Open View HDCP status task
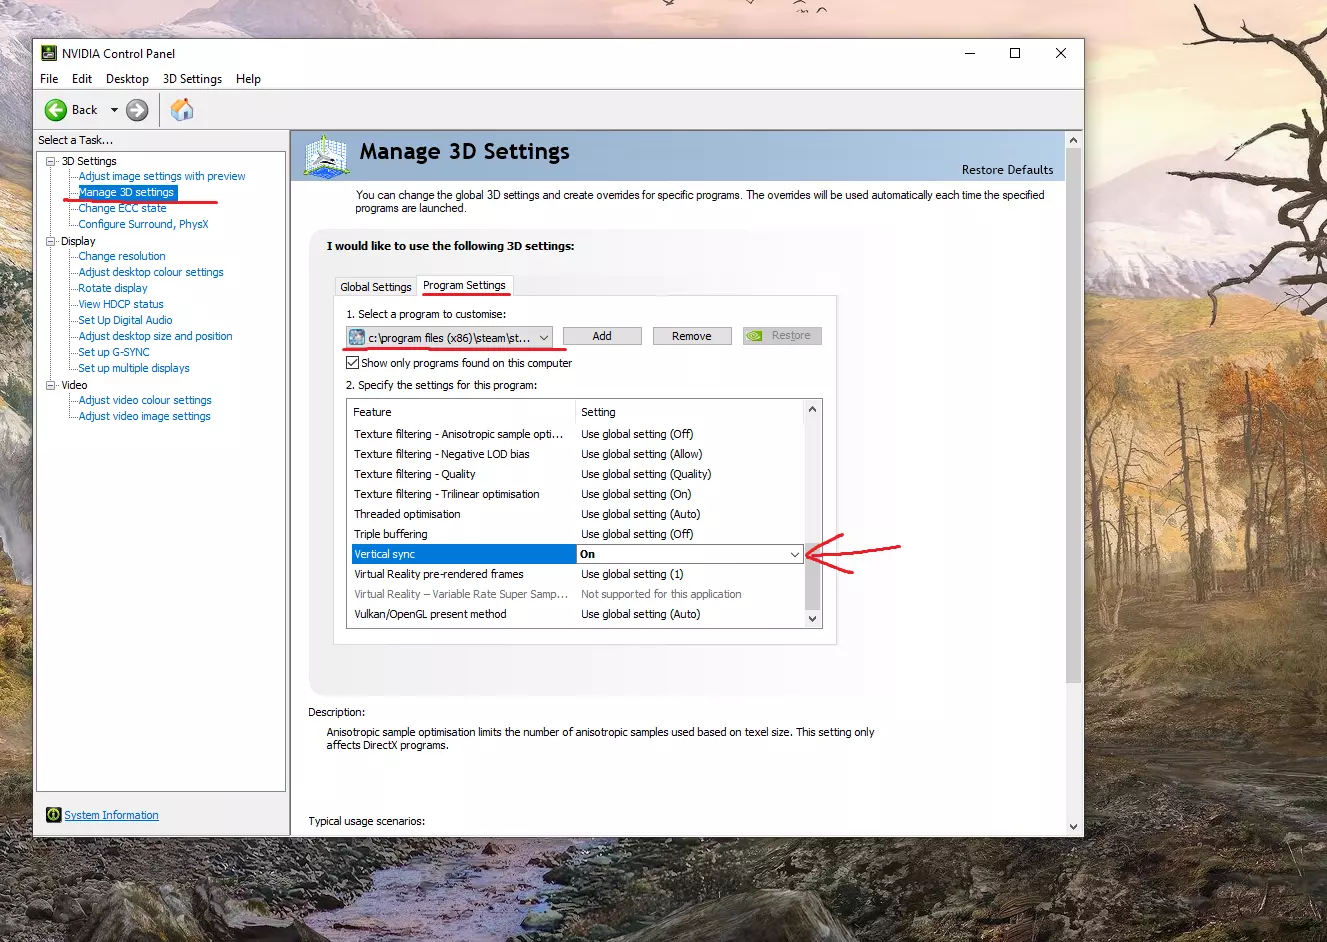The width and height of the screenshot is (1327, 942). [121, 304]
